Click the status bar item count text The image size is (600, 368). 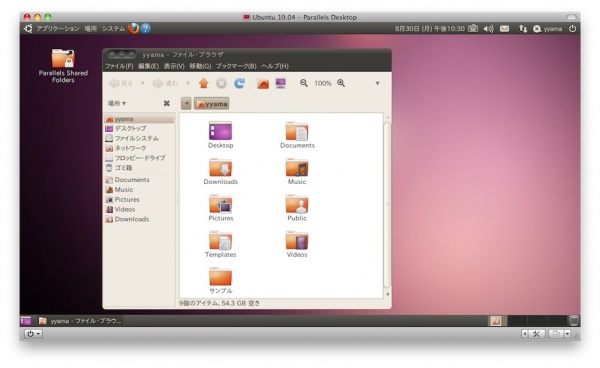click(219, 303)
